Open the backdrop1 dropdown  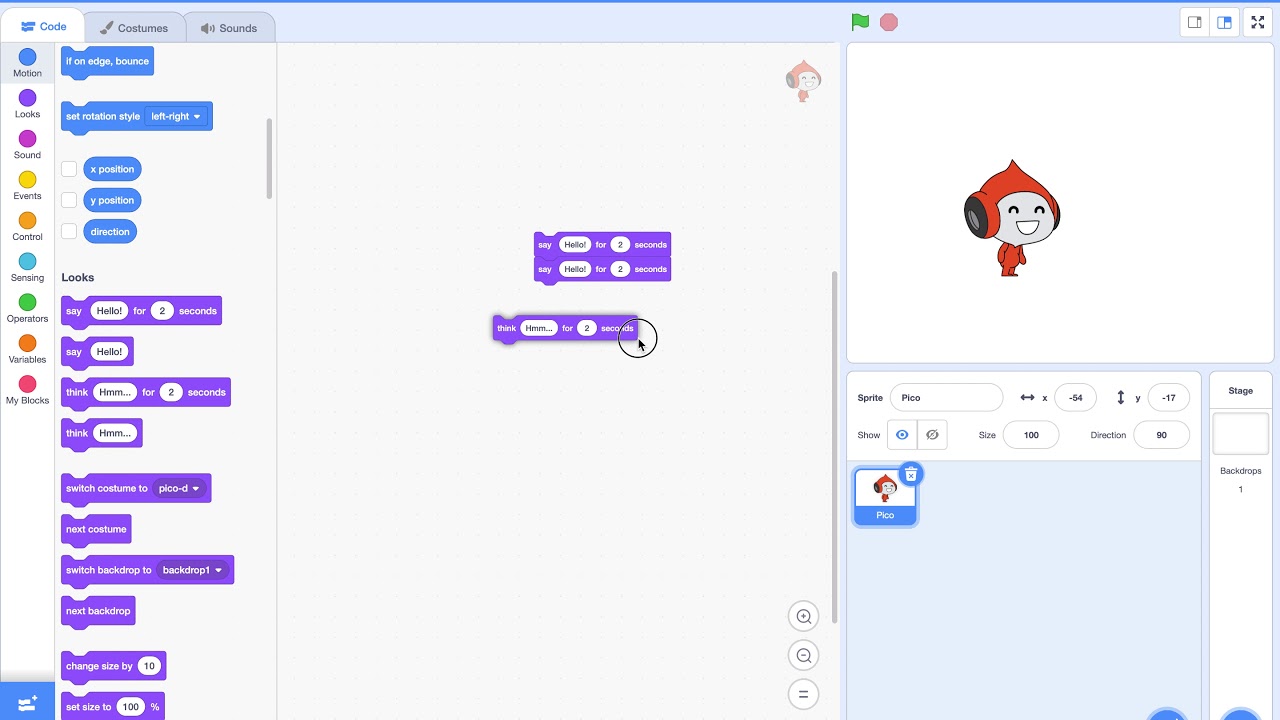194,570
